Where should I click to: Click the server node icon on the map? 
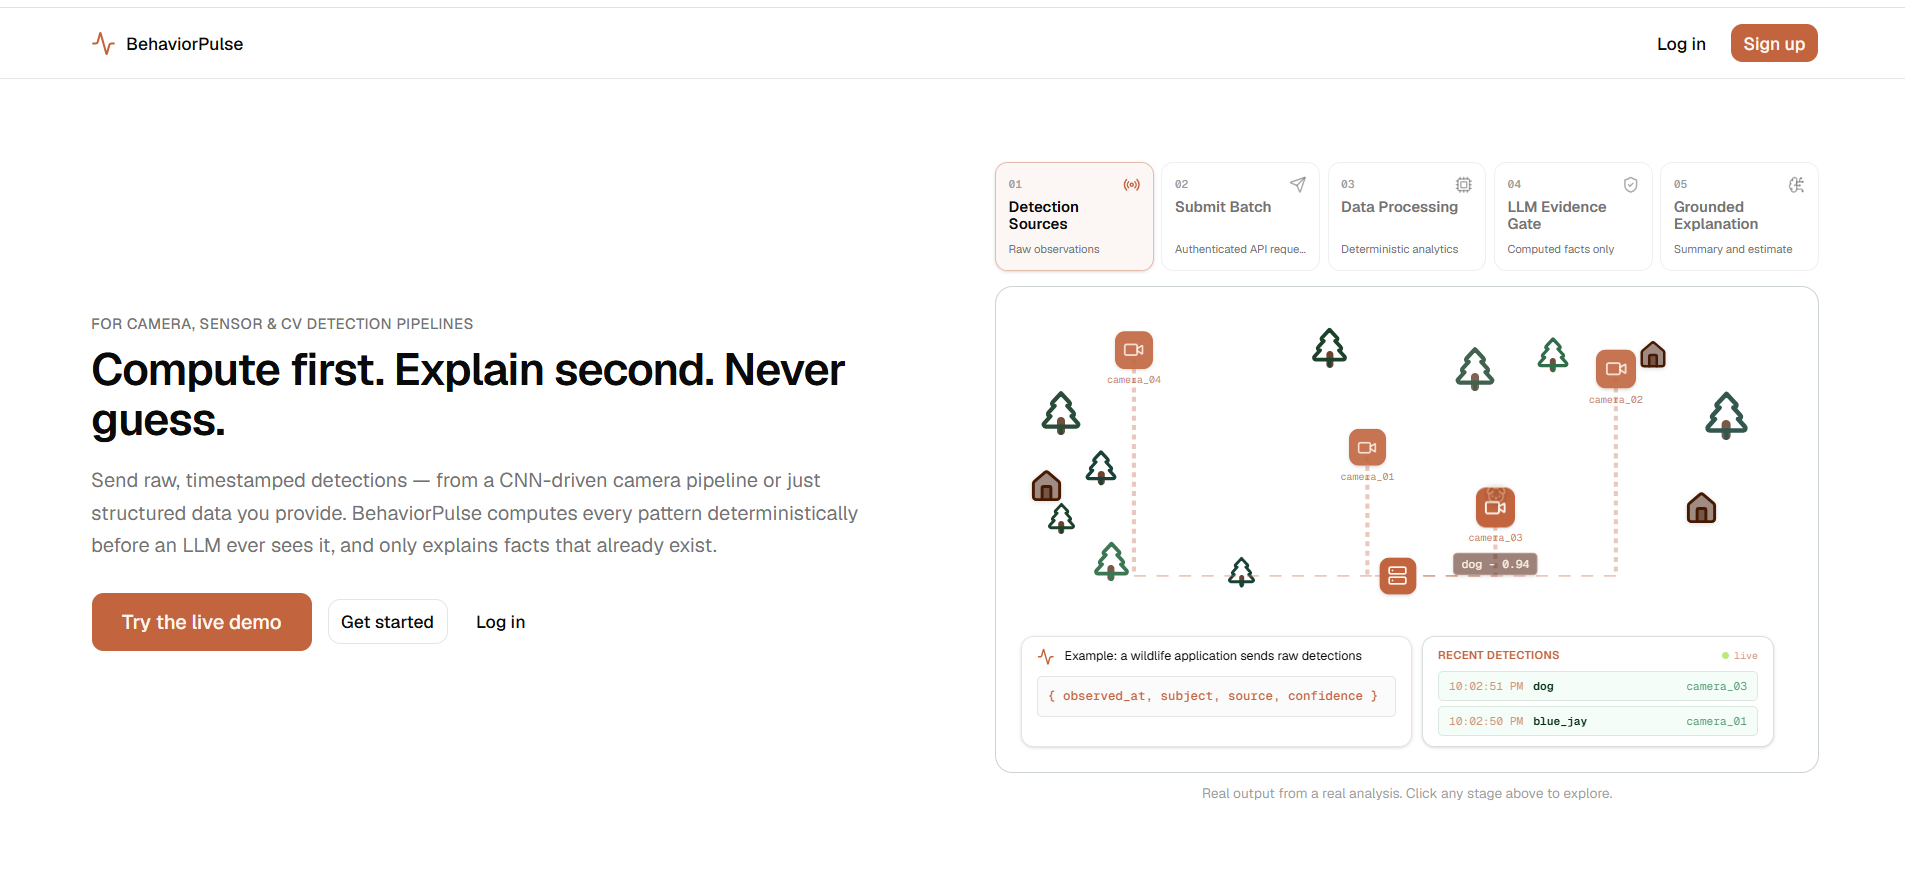click(x=1397, y=575)
